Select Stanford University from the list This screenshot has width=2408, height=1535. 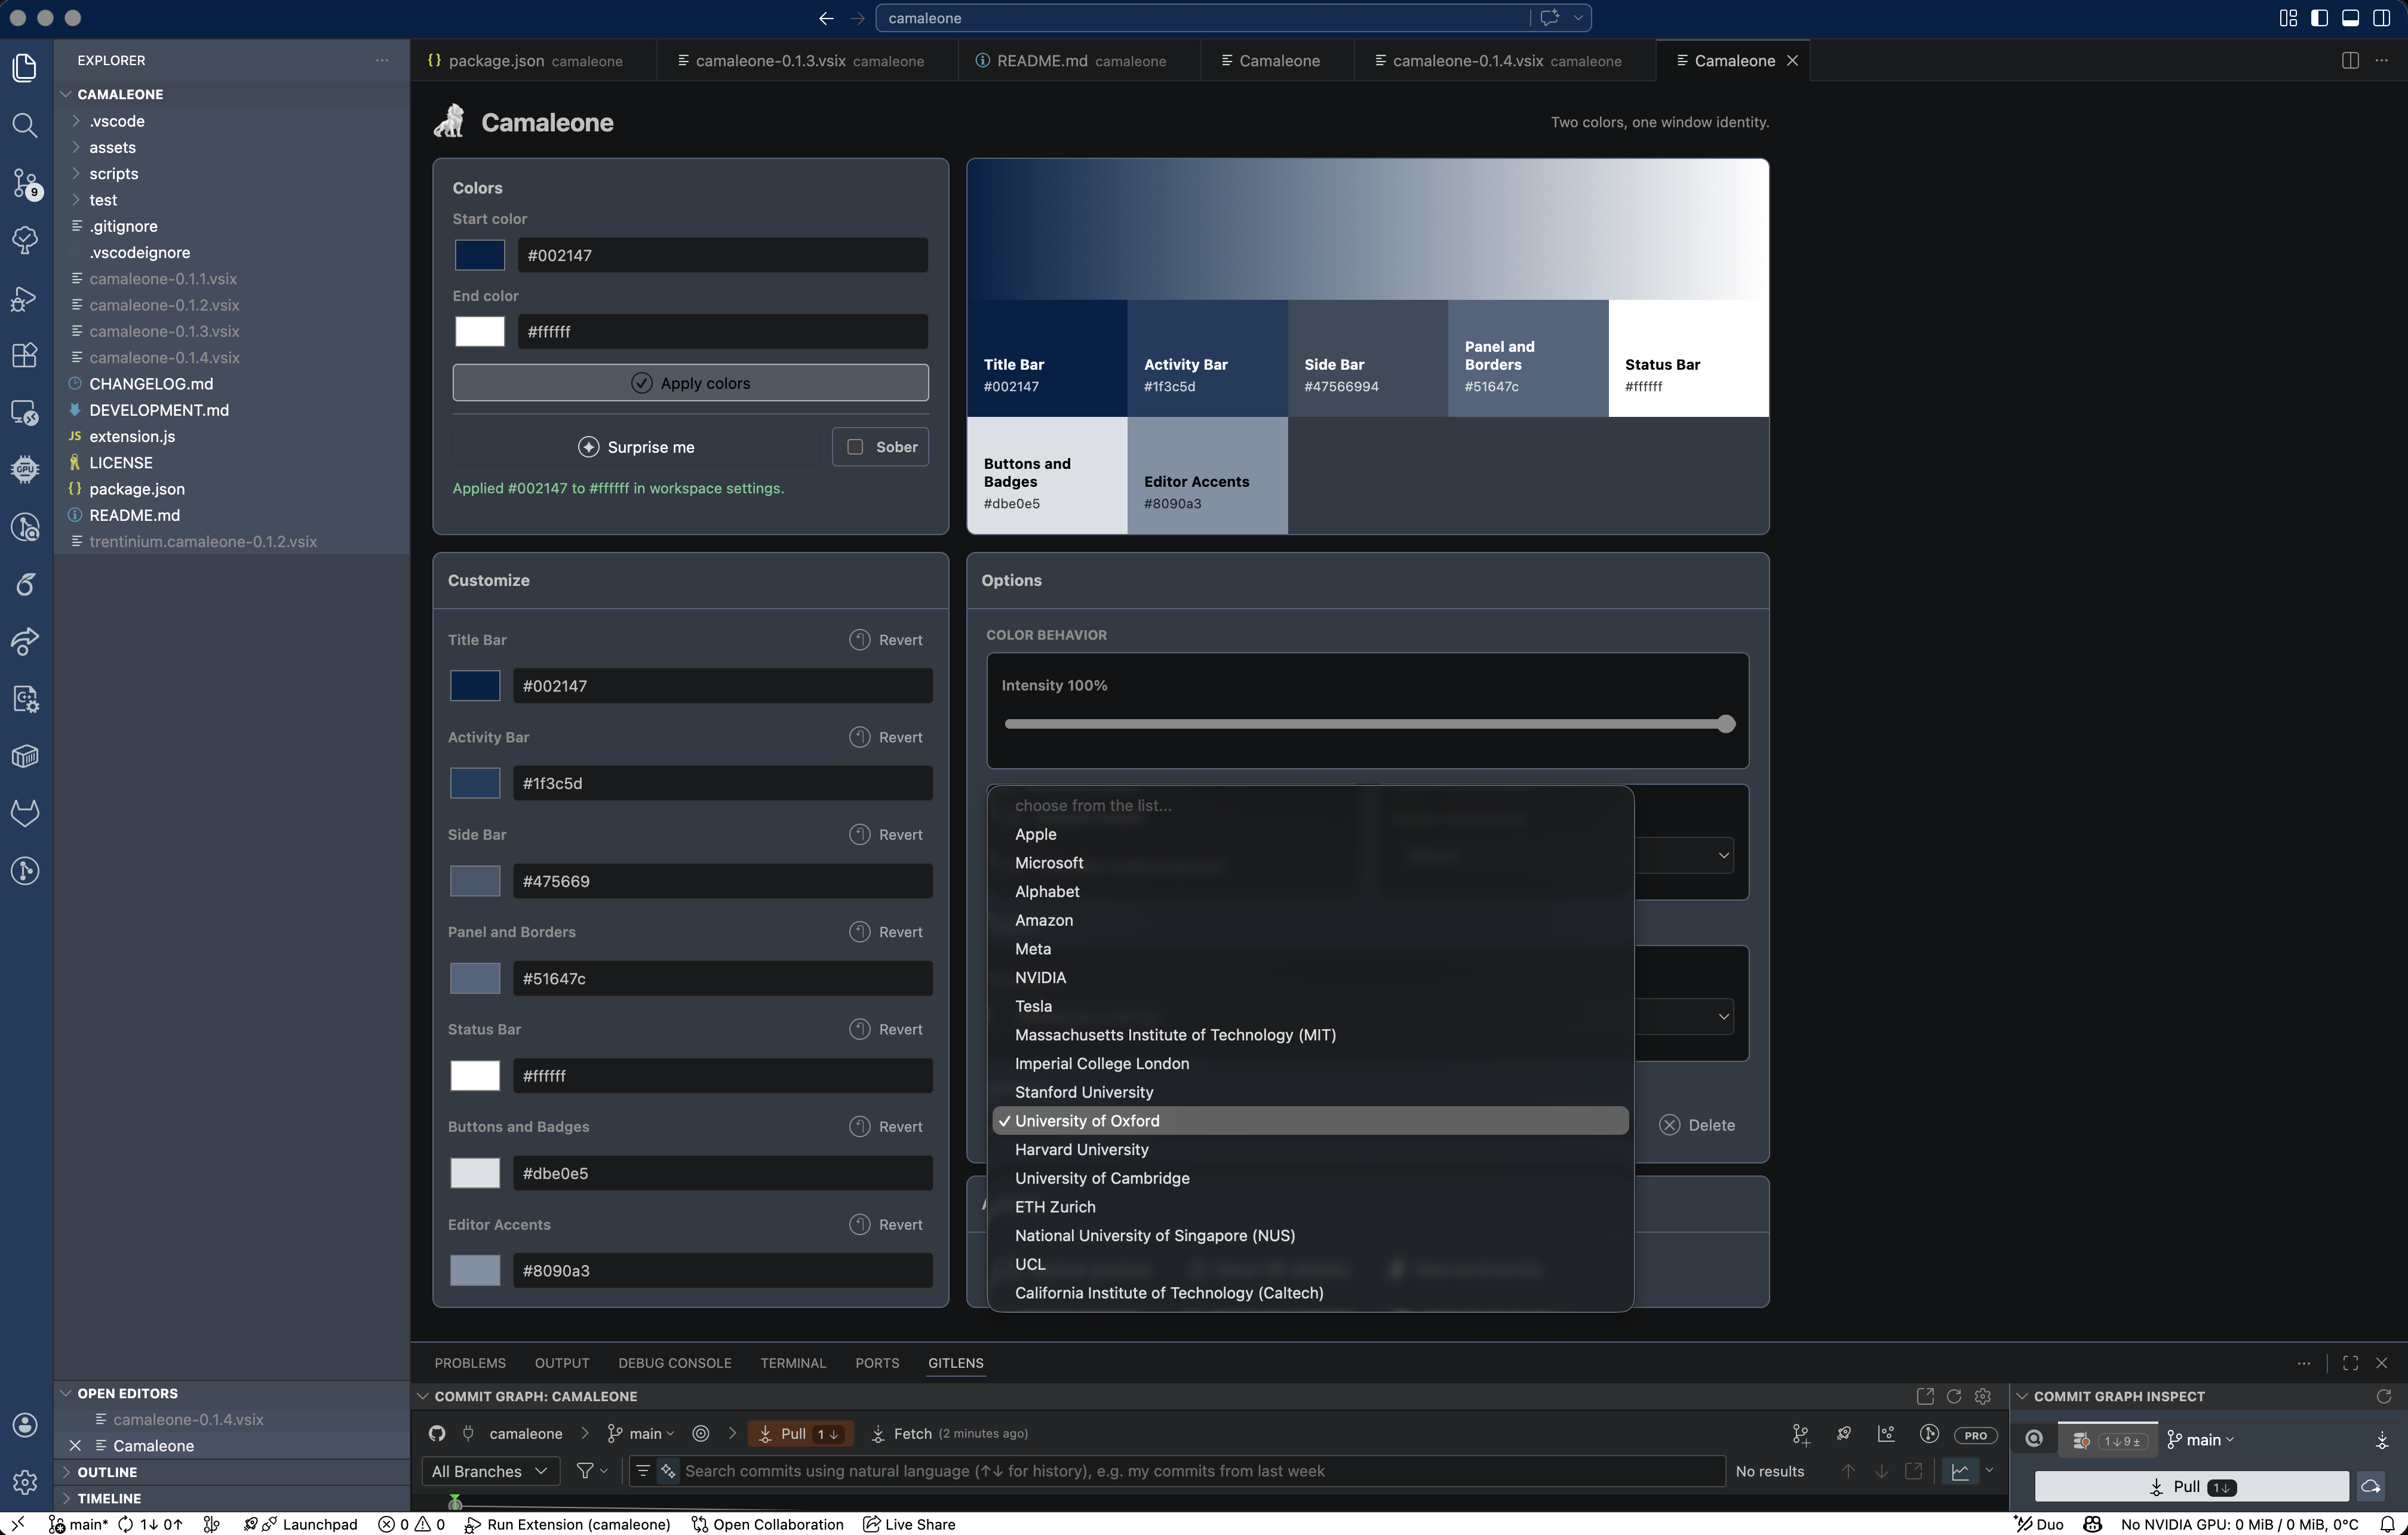coord(1310,1092)
